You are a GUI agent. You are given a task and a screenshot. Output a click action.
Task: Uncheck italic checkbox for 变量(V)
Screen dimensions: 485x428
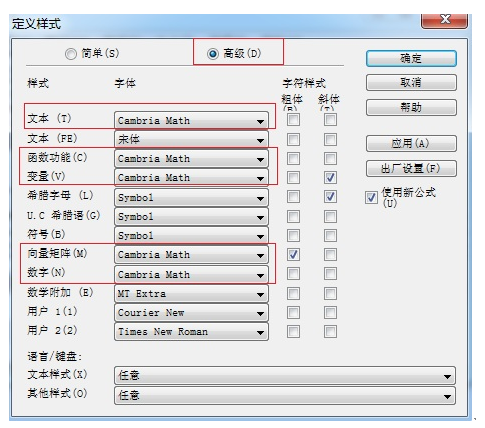tap(330, 178)
